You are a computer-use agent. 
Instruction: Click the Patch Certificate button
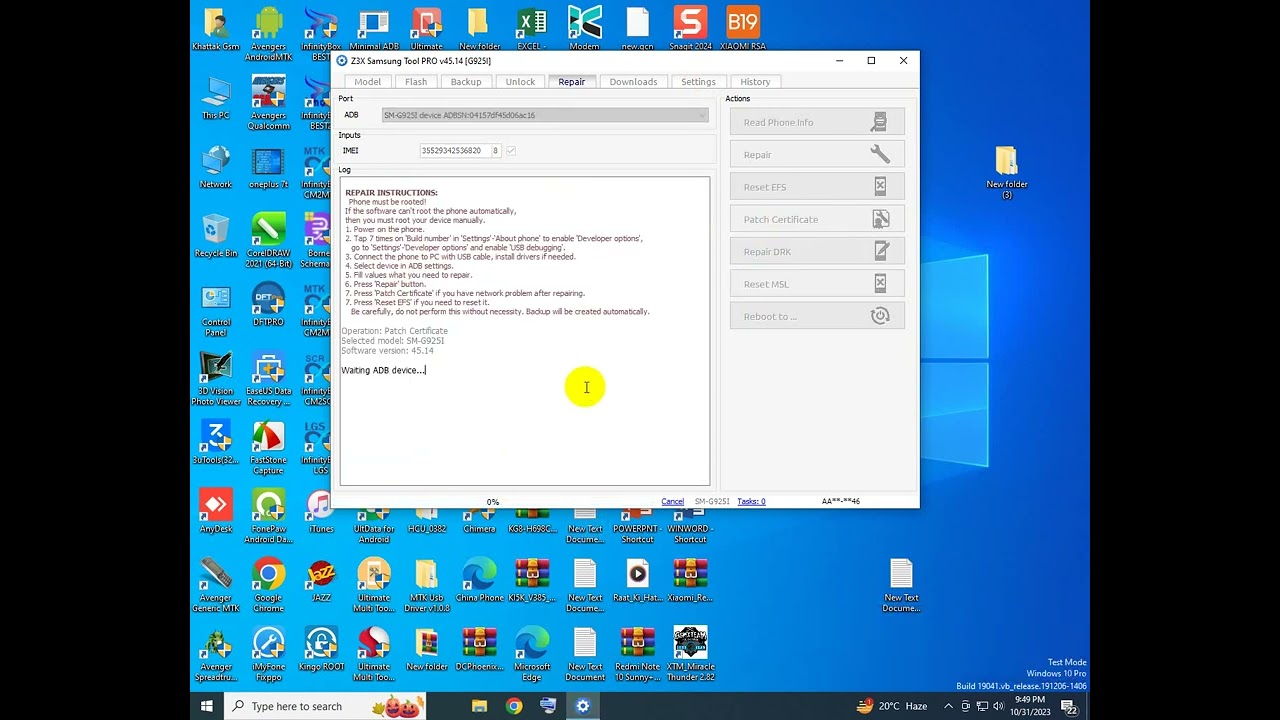pyautogui.click(x=817, y=219)
